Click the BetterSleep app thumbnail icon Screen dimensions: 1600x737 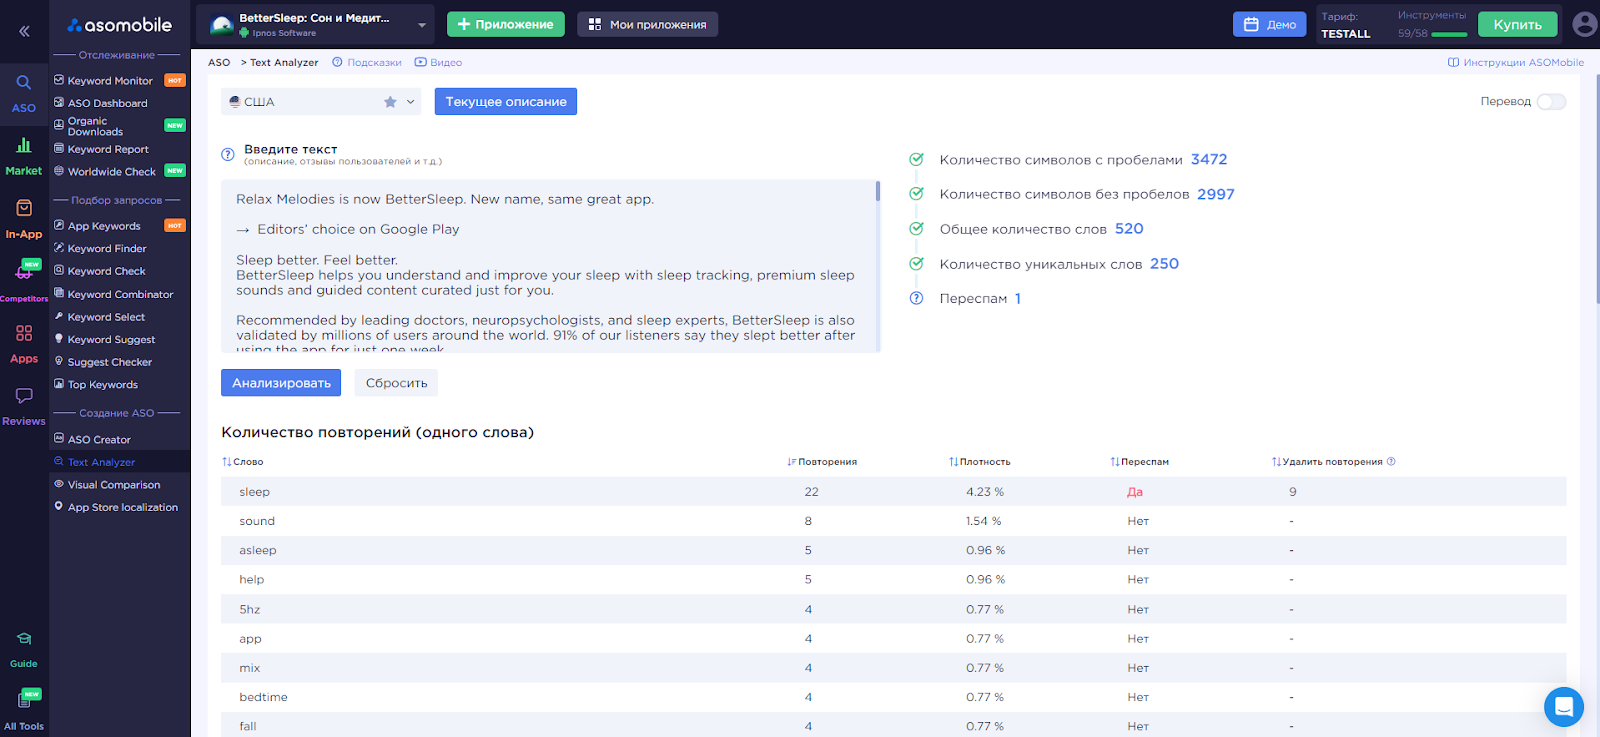click(x=221, y=24)
